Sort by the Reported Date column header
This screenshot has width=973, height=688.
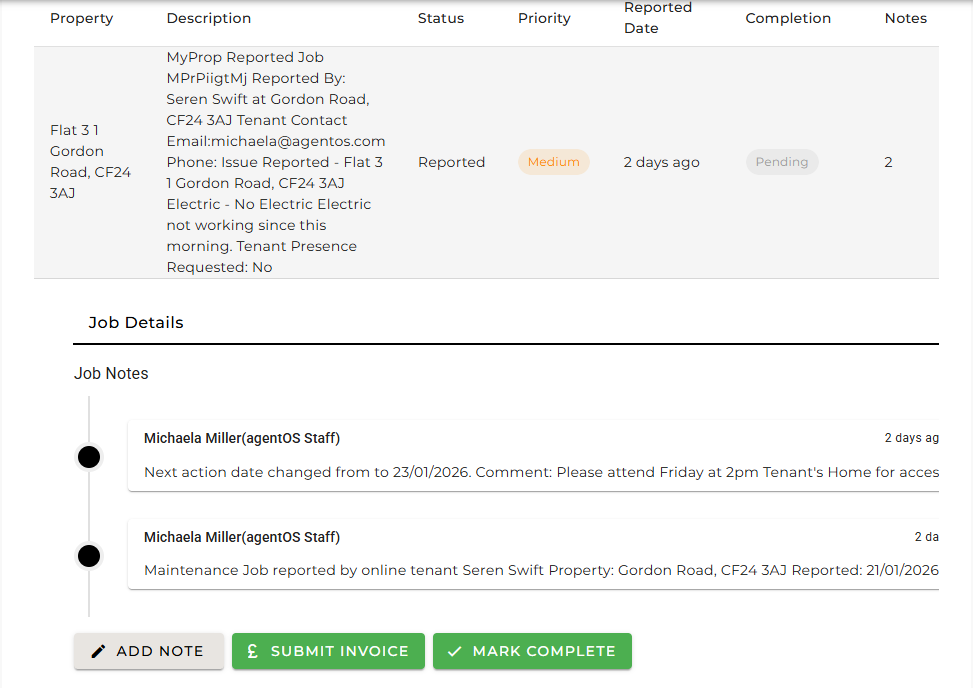click(x=657, y=18)
